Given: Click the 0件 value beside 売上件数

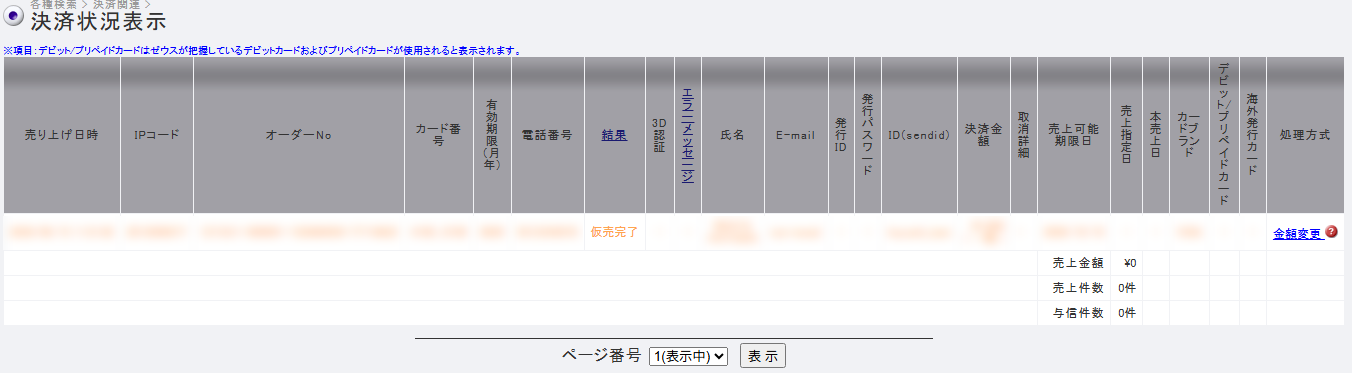Looking at the screenshot, I should (x=1127, y=288).
